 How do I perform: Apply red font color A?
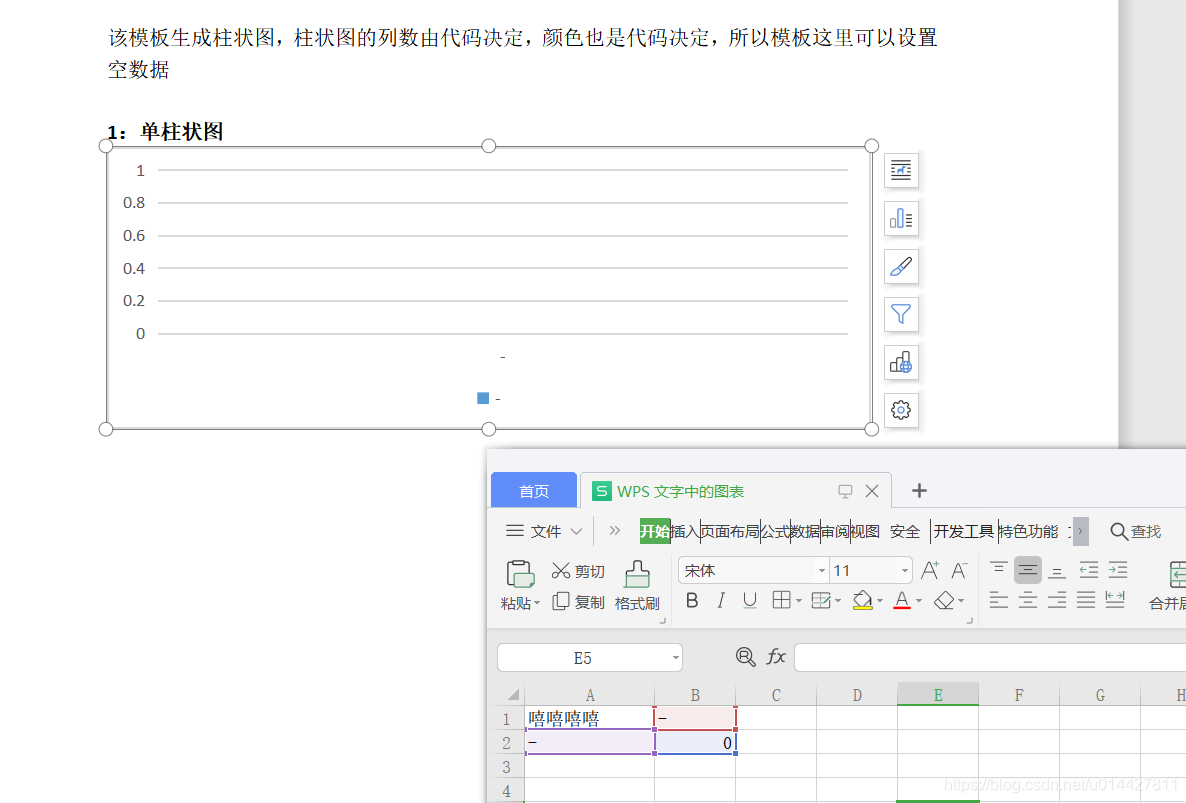tap(902, 600)
